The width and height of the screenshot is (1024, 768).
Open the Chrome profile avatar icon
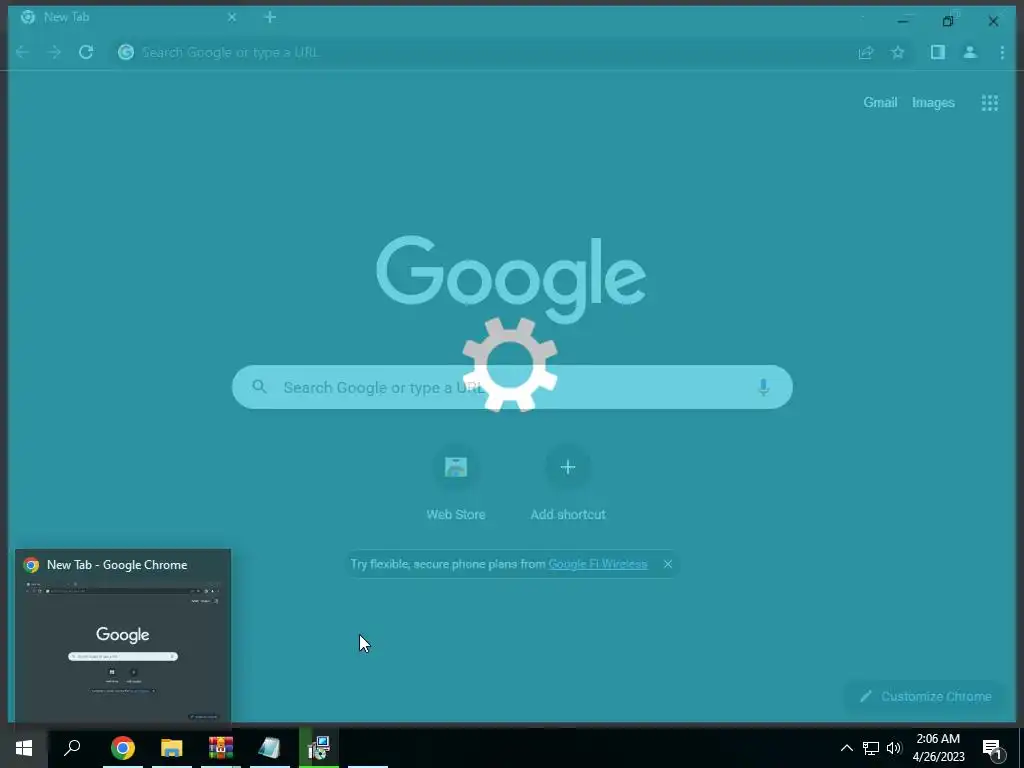point(970,52)
